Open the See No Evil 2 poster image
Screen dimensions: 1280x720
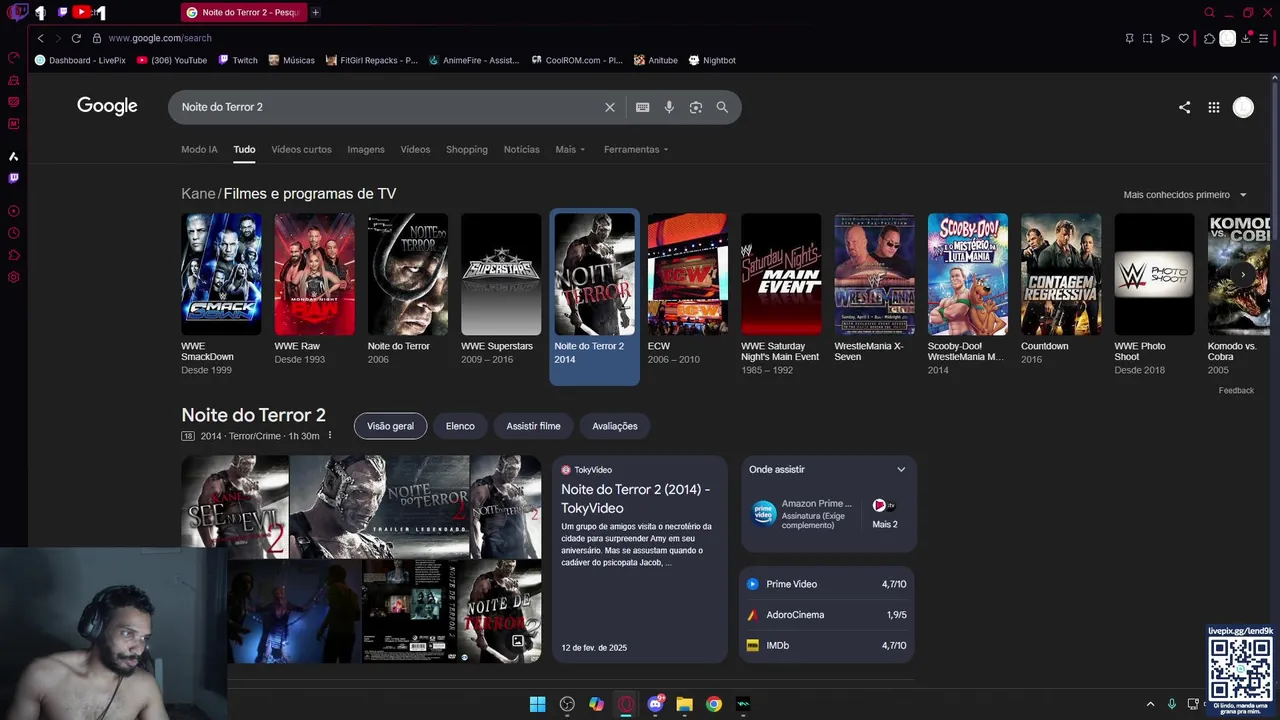(235, 507)
